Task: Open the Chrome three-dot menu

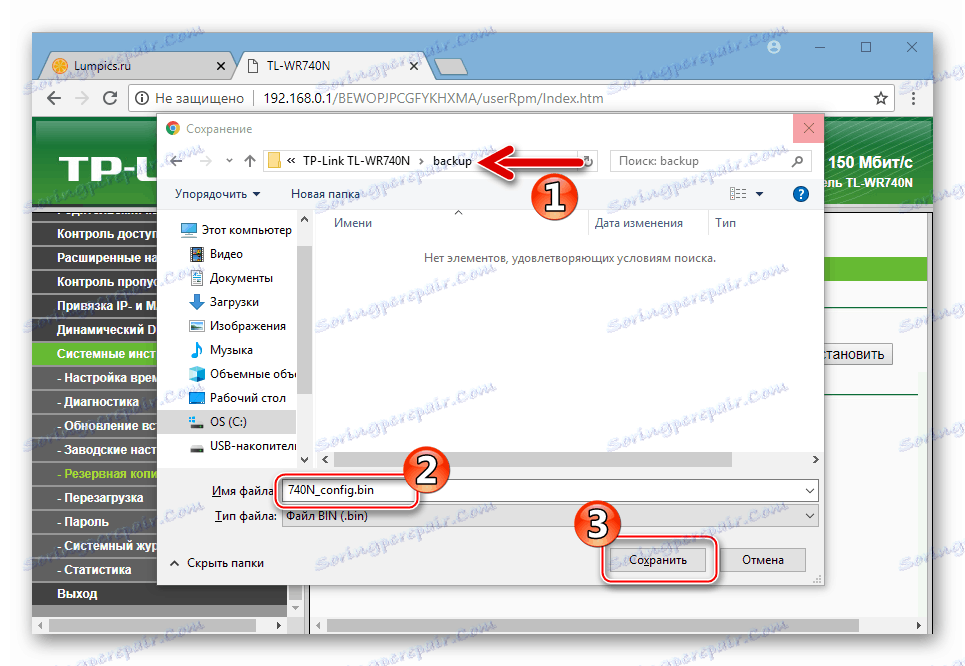Action: pyautogui.click(x=913, y=98)
